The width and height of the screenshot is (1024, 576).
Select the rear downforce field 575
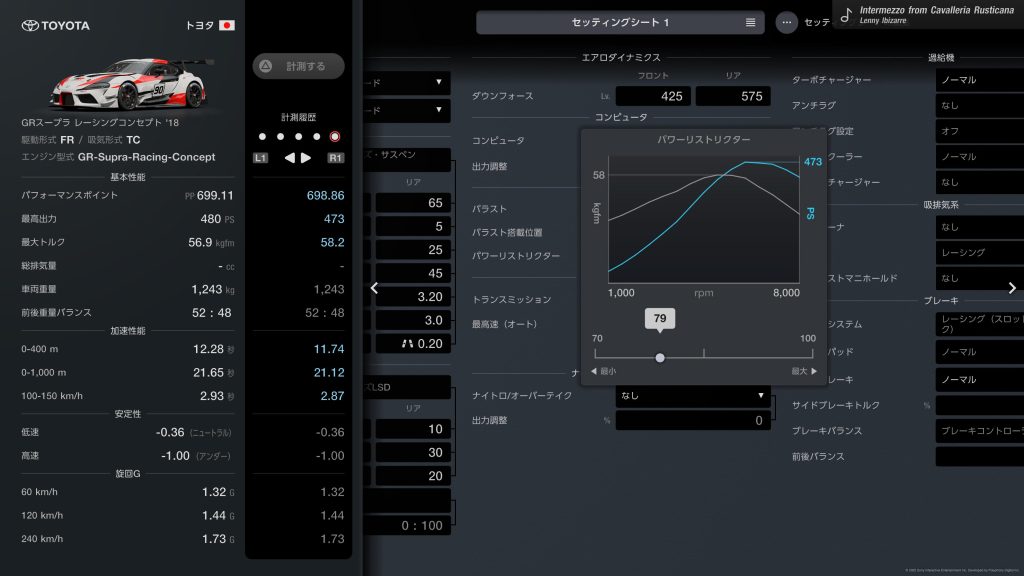[733, 96]
